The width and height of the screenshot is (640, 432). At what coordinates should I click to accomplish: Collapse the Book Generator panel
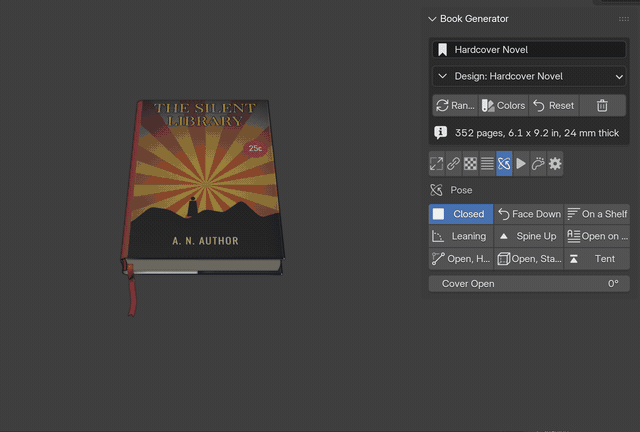click(432, 19)
